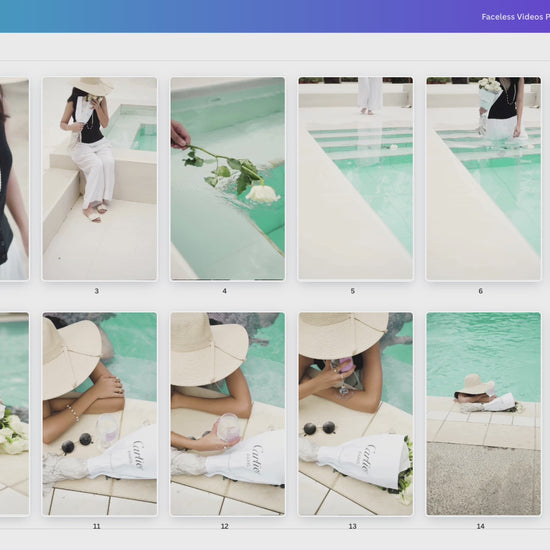Open page 11 thumbnail with sunglasses and Cartier bag
This screenshot has height=550, width=550.
click(100, 414)
